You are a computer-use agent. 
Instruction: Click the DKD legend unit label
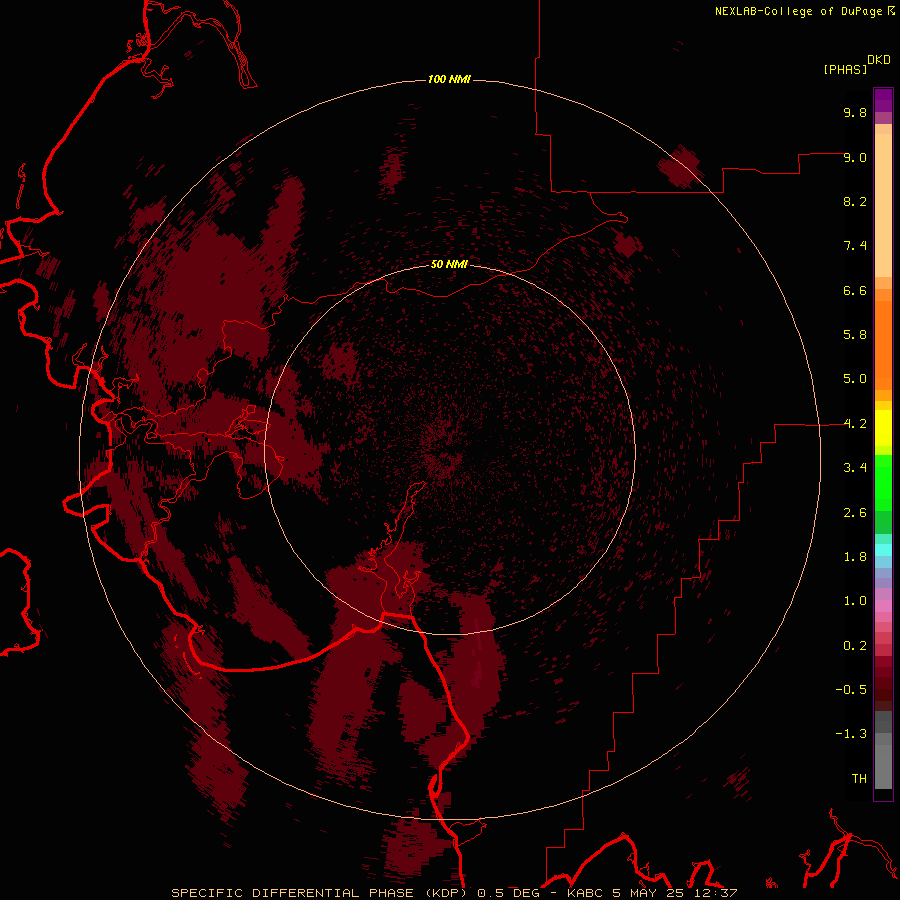tap(879, 60)
